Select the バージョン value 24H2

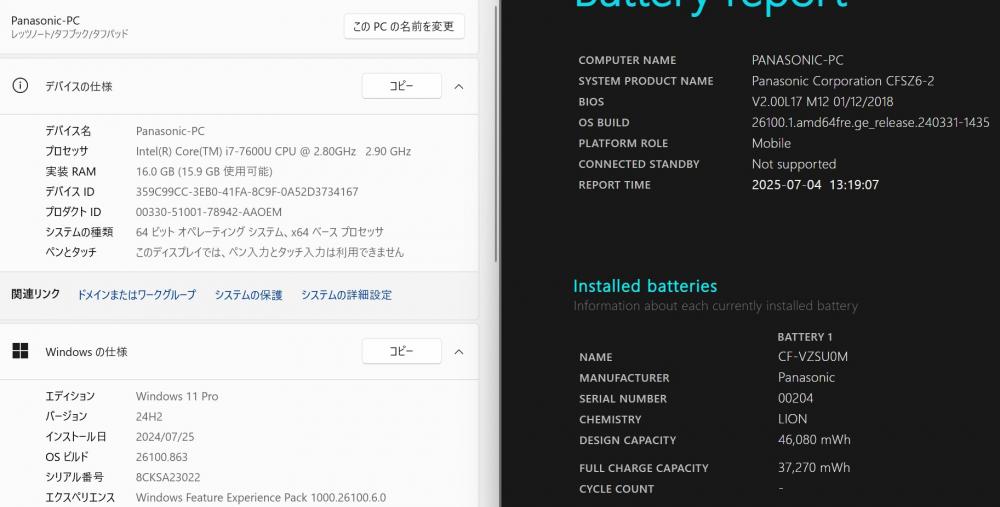[149, 416]
